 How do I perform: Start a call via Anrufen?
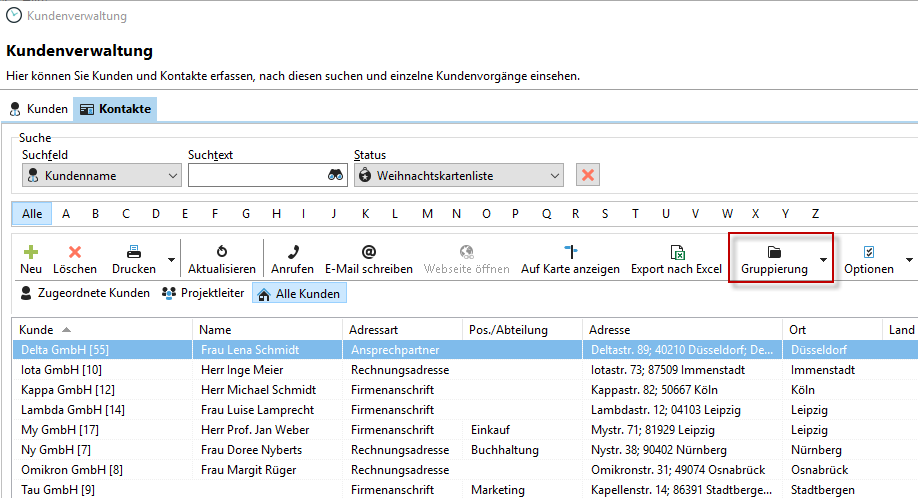[292, 253]
